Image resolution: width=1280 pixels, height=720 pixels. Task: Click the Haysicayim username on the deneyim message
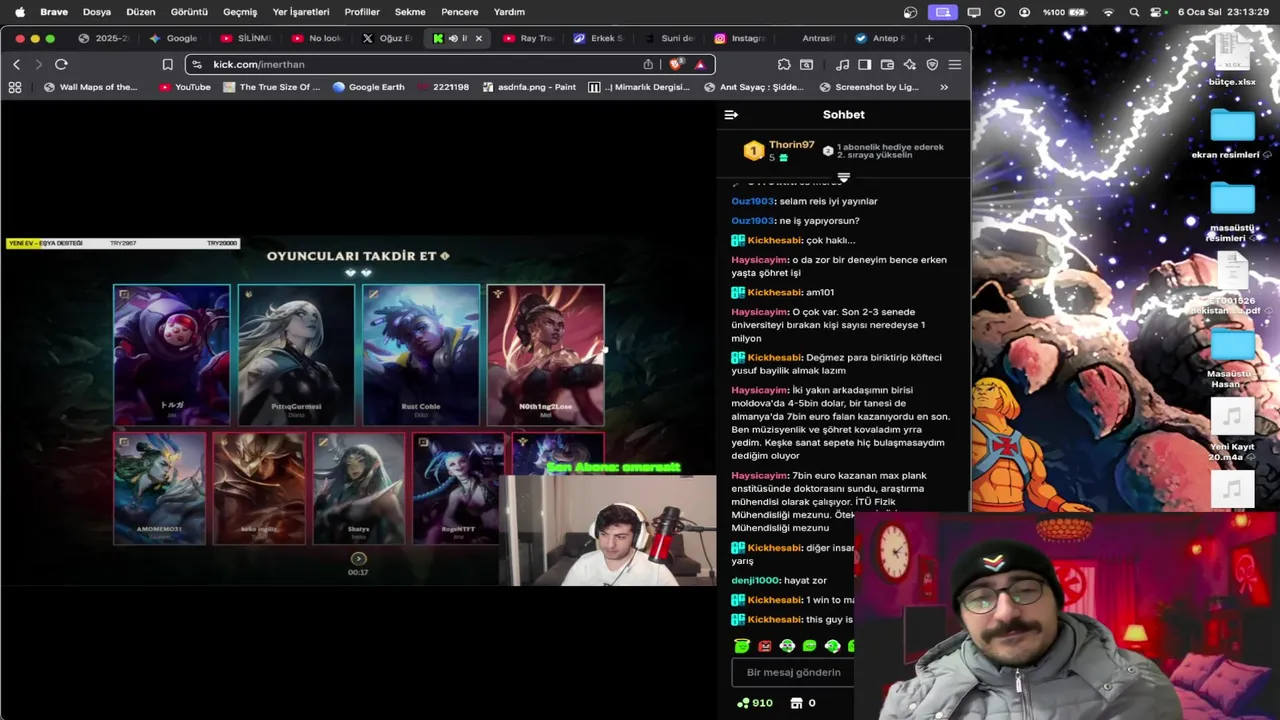tap(759, 260)
